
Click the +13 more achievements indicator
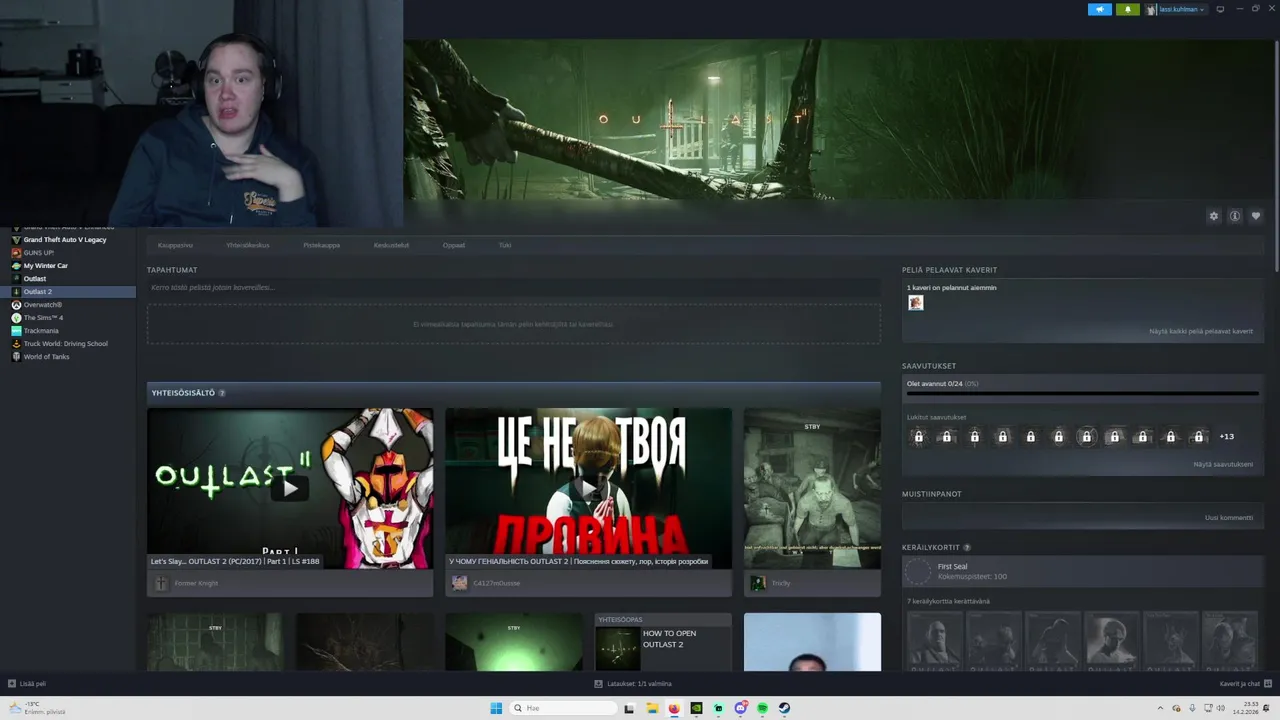pyautogui.click(x=1226, y=437)
